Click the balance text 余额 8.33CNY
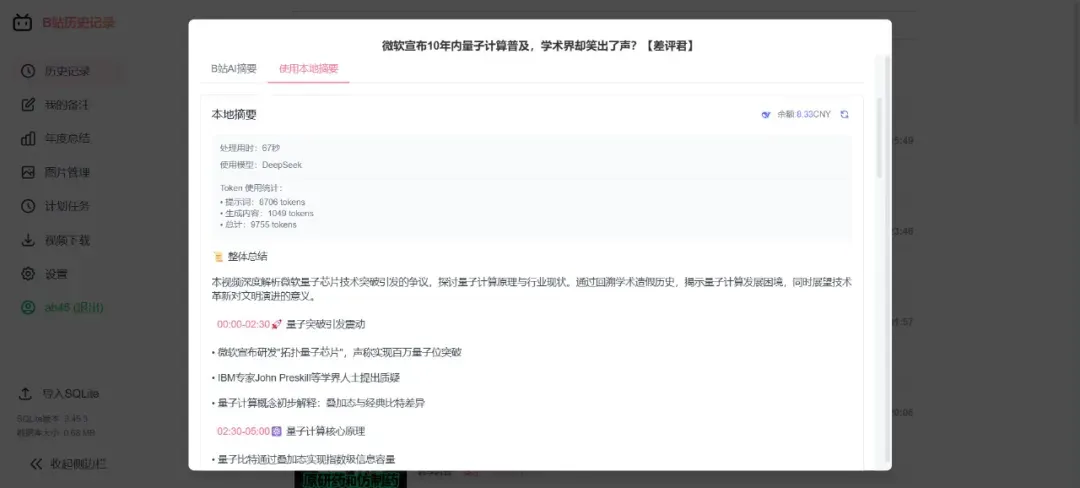This screenshot has height=488, width=1080. 804,114
